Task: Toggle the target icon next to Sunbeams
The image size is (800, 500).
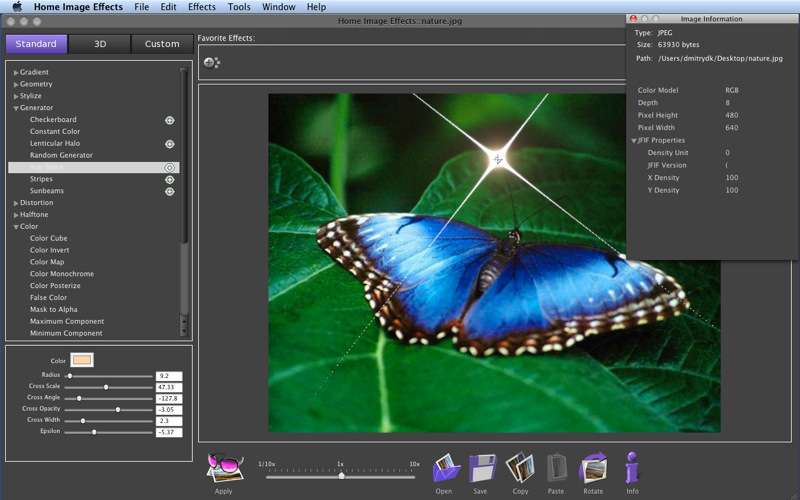Action: pyautogui.click(x=170, y=191)
